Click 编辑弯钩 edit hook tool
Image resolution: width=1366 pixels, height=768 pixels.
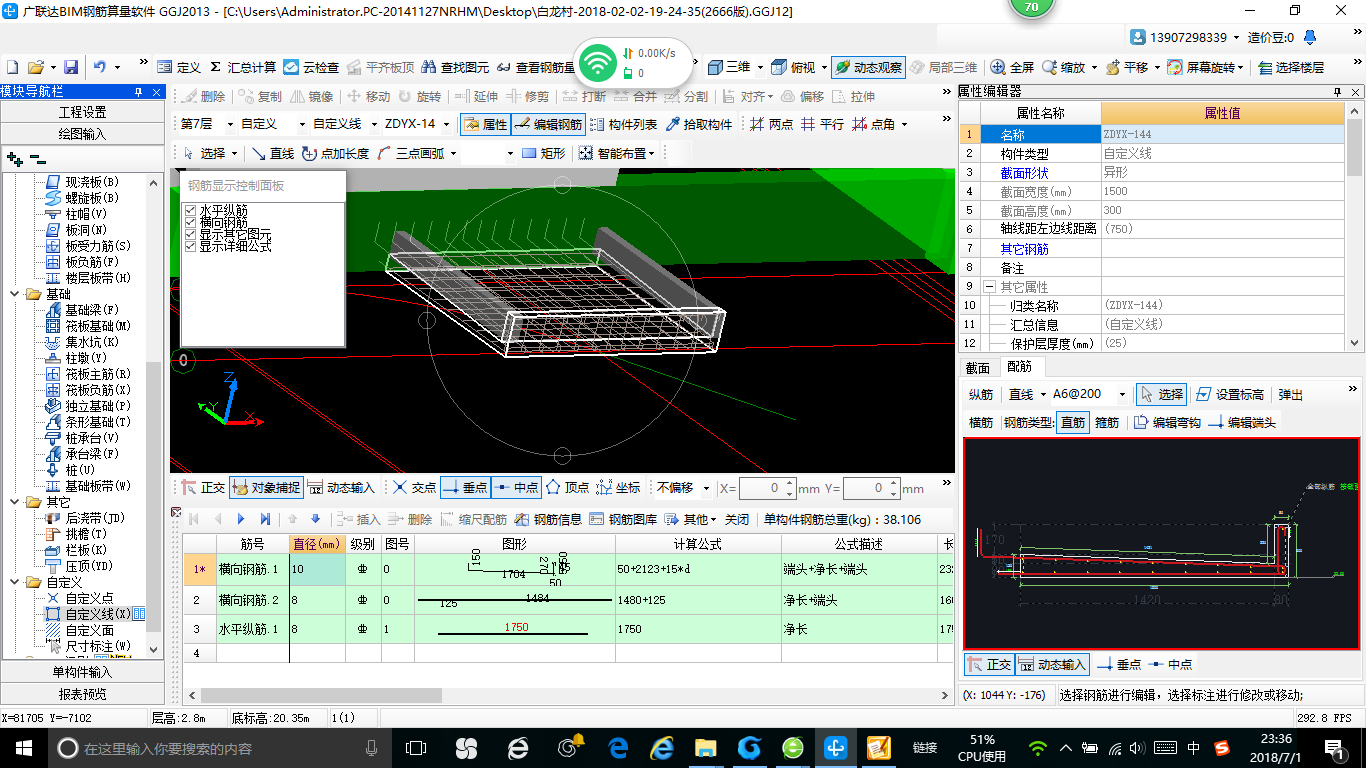tap(1166, 422)
